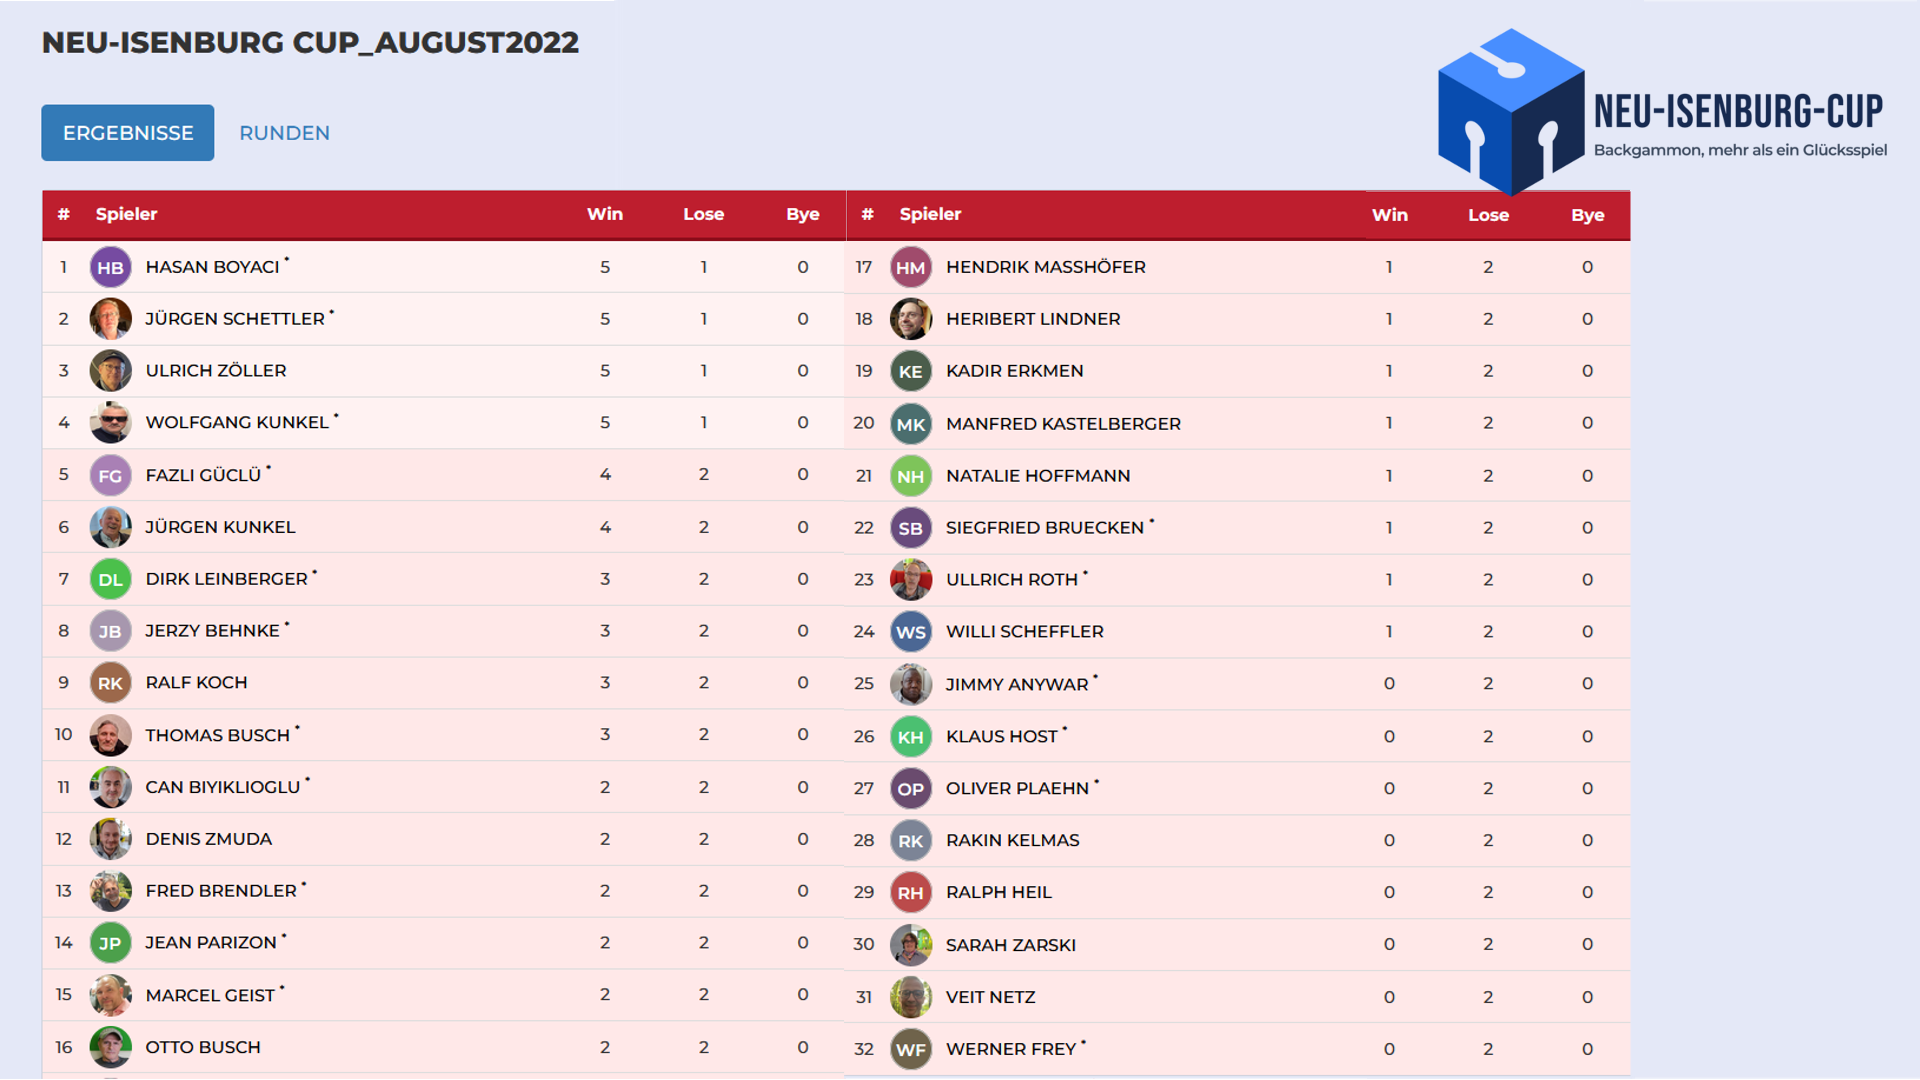
Task: Click Willi Scheffler's WS avatar icon
Action: click(x=910, y=632)
